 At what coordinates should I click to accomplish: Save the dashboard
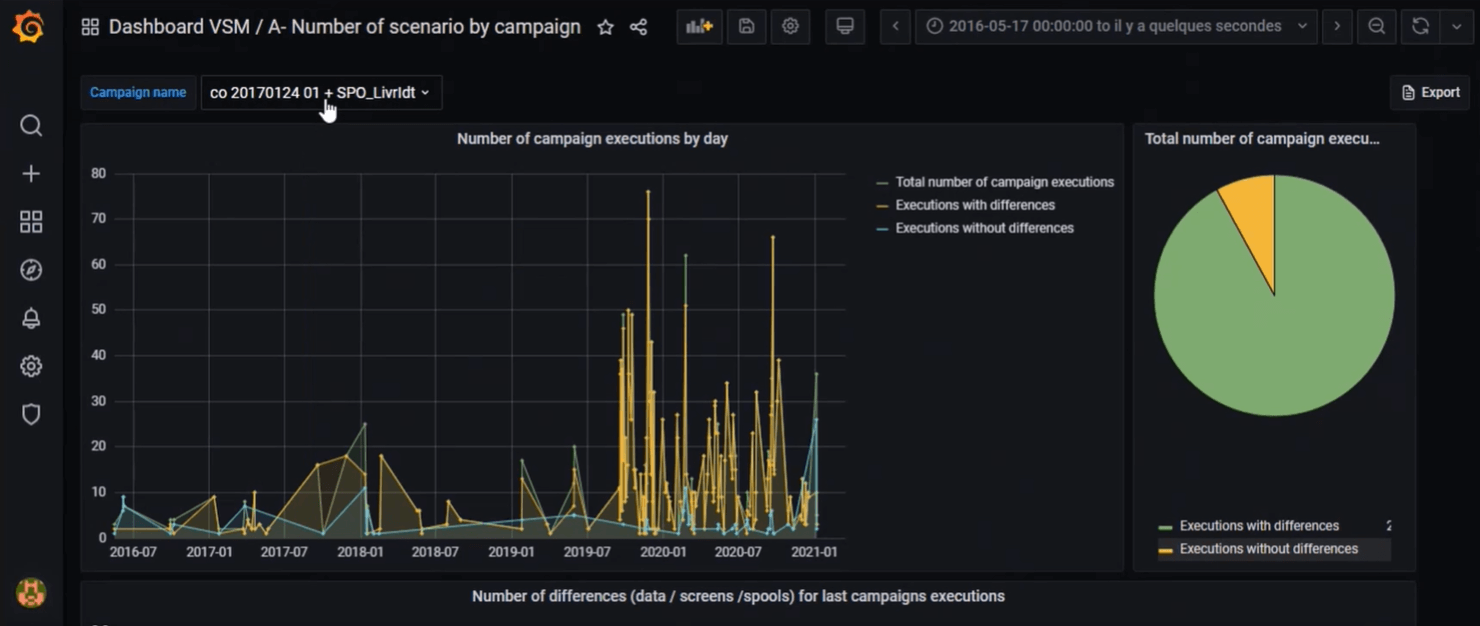click(746, 26)
